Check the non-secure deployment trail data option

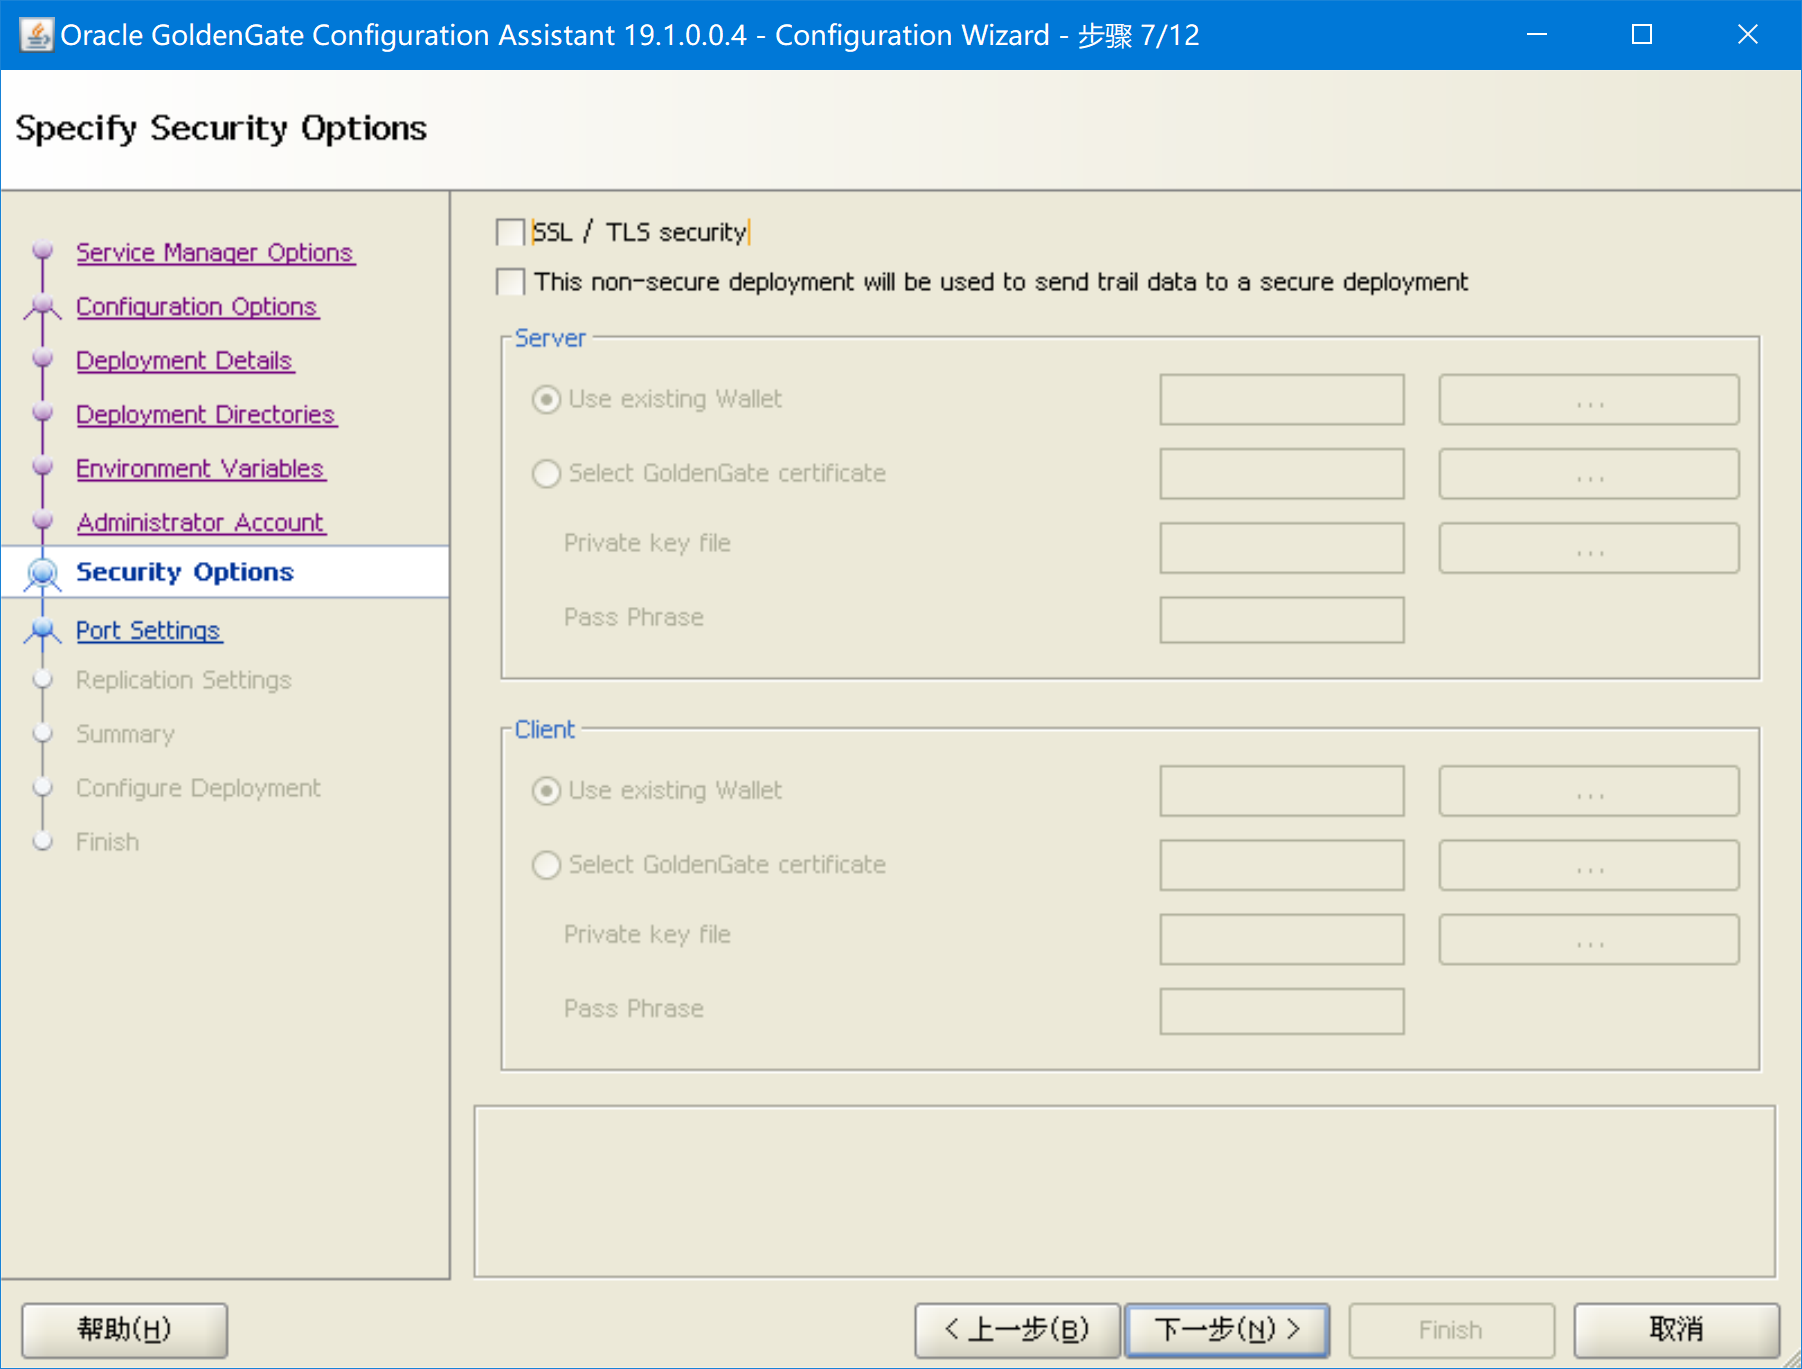[x=510, y=282]
